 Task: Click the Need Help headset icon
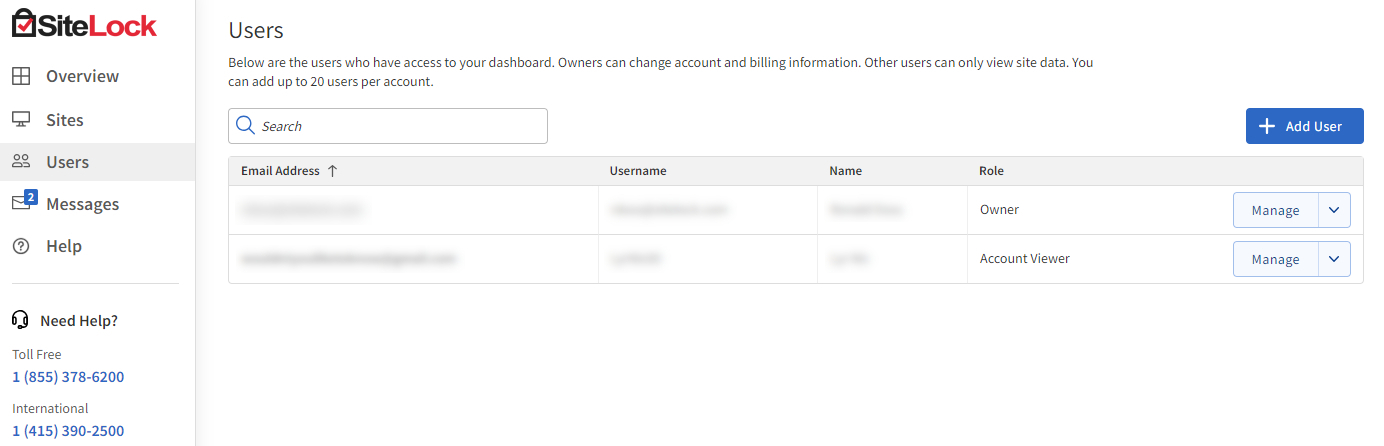click(x=20, y=320)
